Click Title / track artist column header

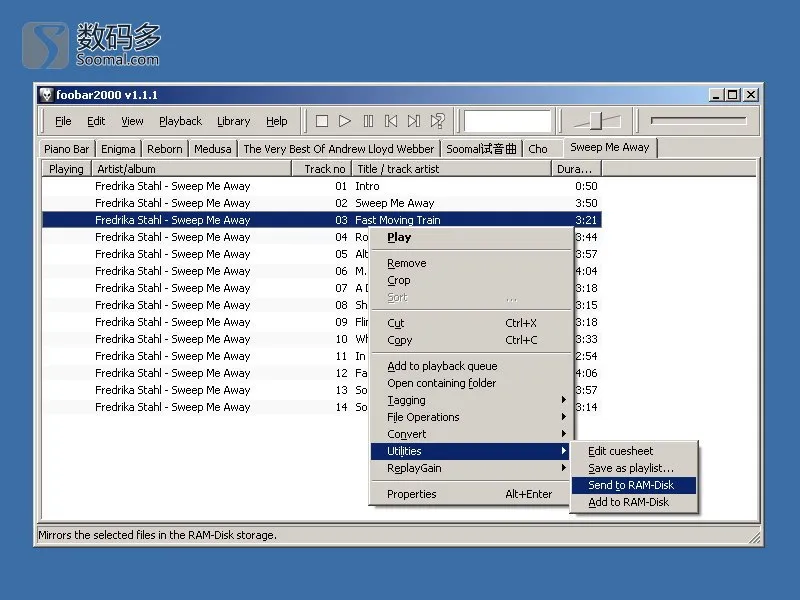[452, 169]
